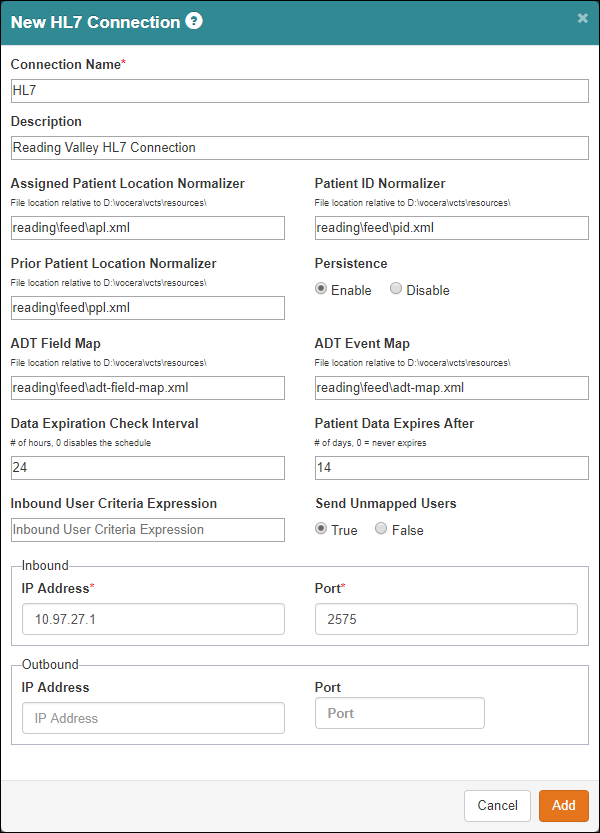This screenshot has width=600, height=833.
Task: Click the Patient ID Normalizer label
Action: [380, 183]
